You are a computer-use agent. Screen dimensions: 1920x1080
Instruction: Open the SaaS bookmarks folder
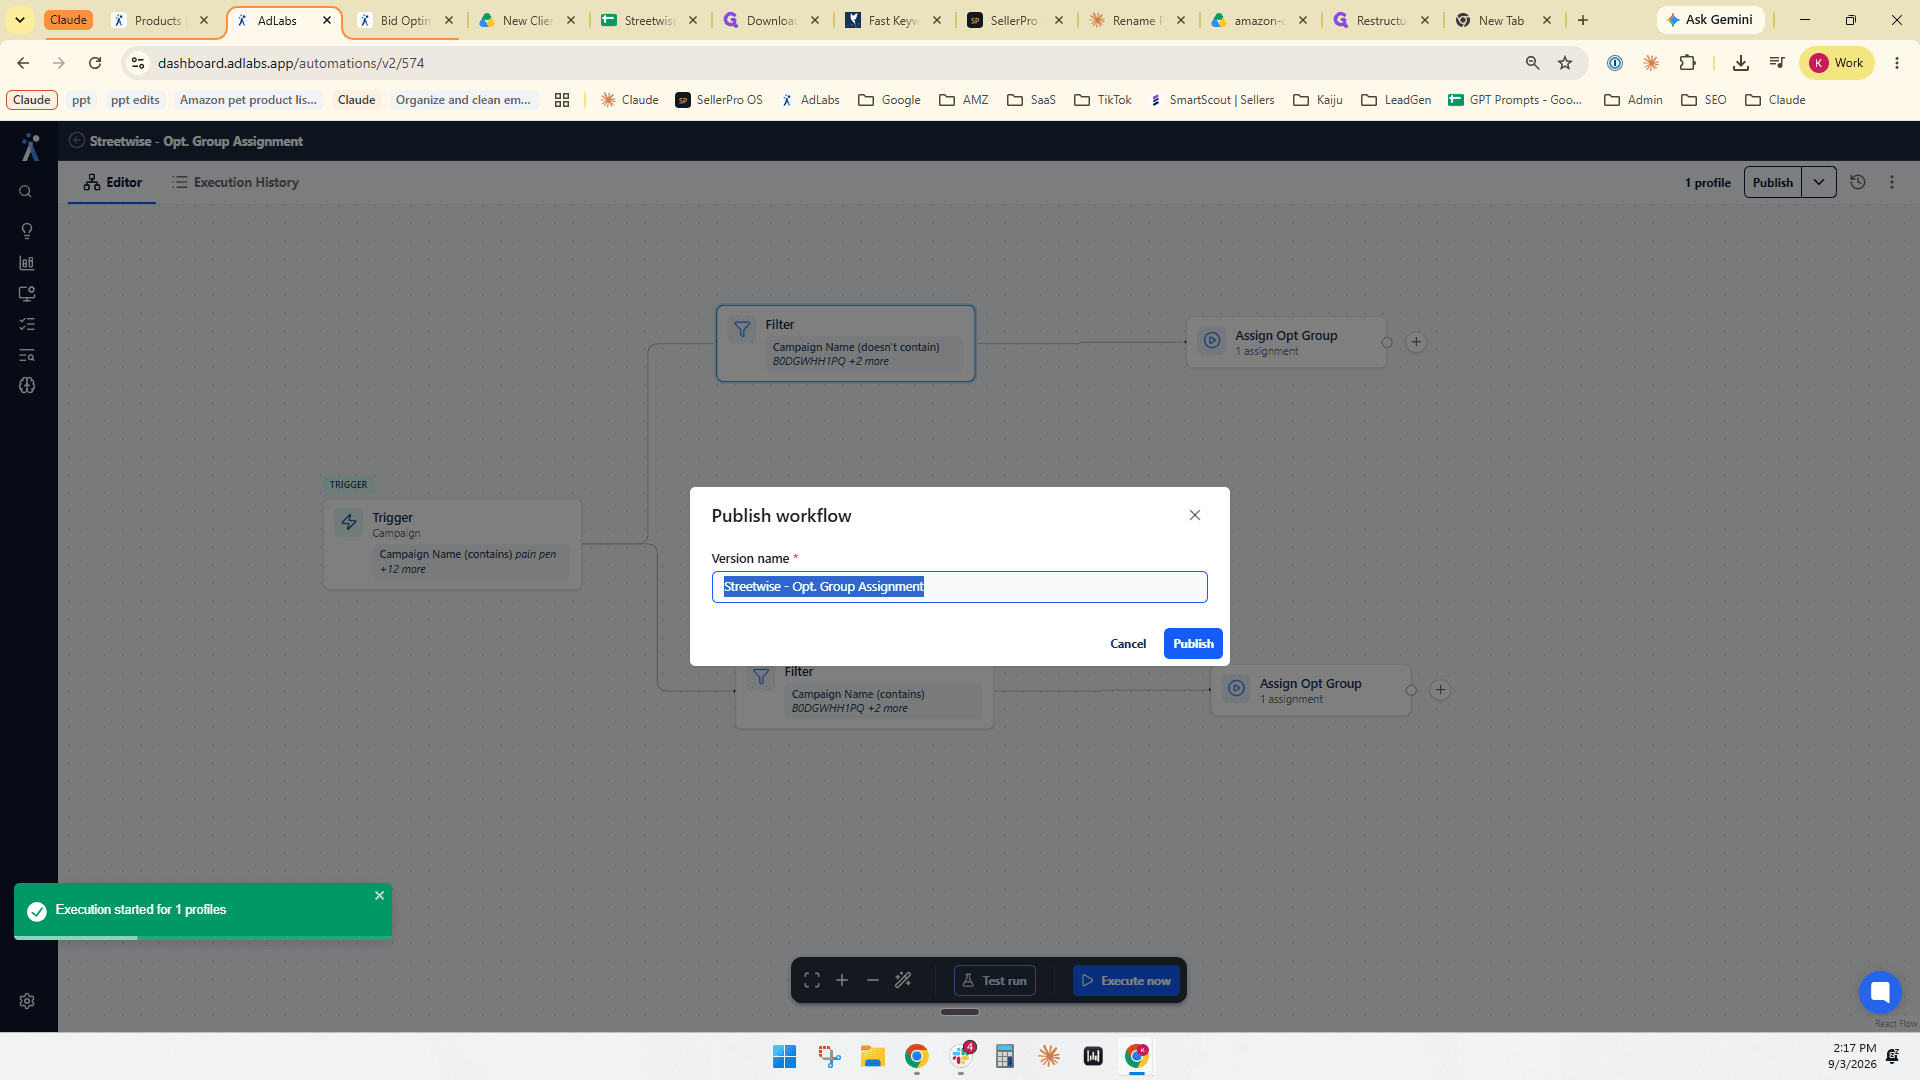pyautogui.click(x=1031, y=100)
